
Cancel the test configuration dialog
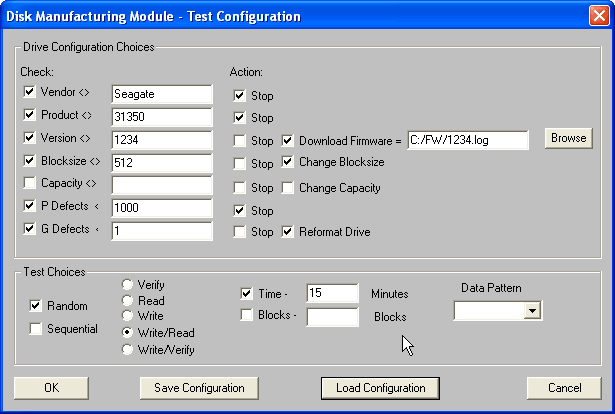tap(564, 388)
